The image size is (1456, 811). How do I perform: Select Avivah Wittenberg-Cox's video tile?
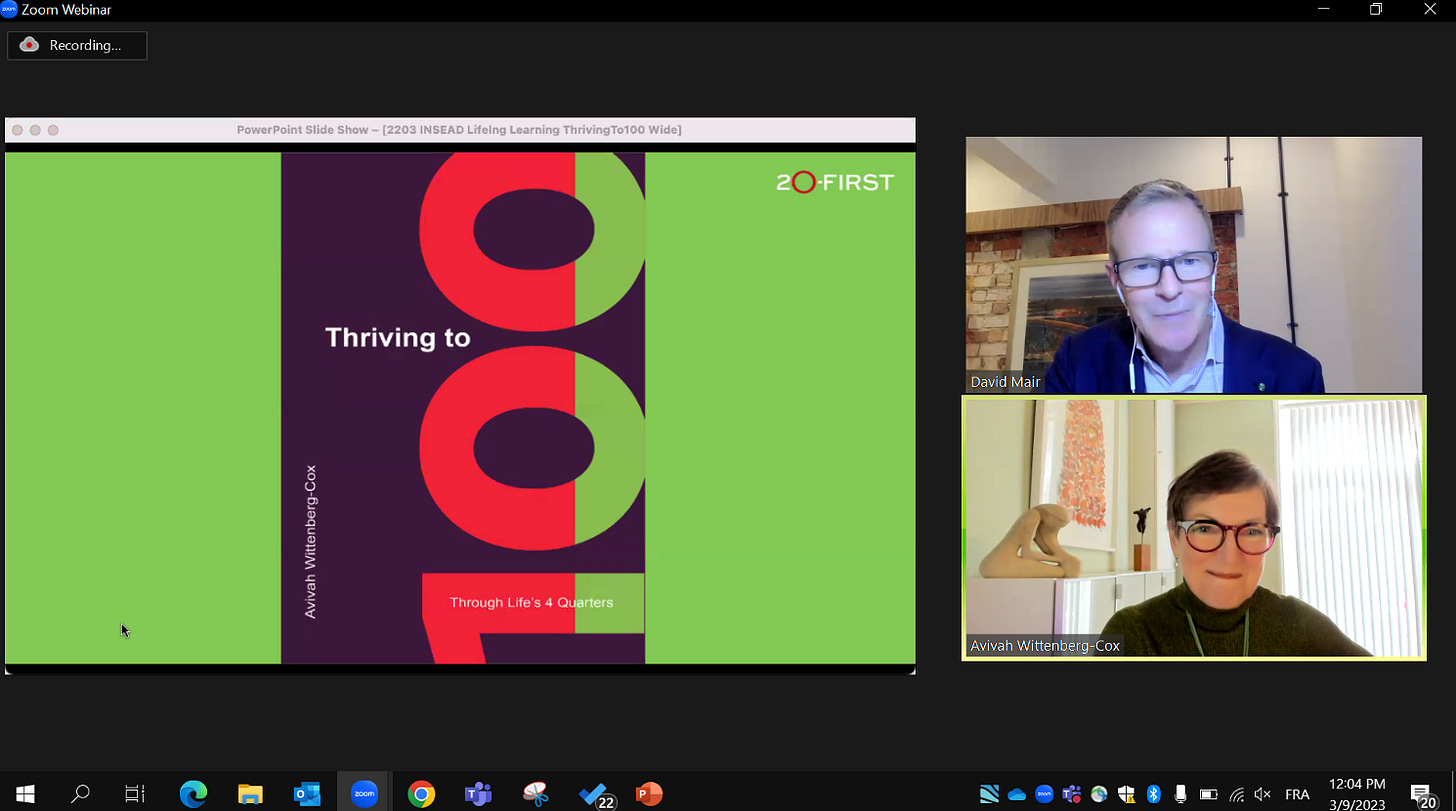(1194, 528)
